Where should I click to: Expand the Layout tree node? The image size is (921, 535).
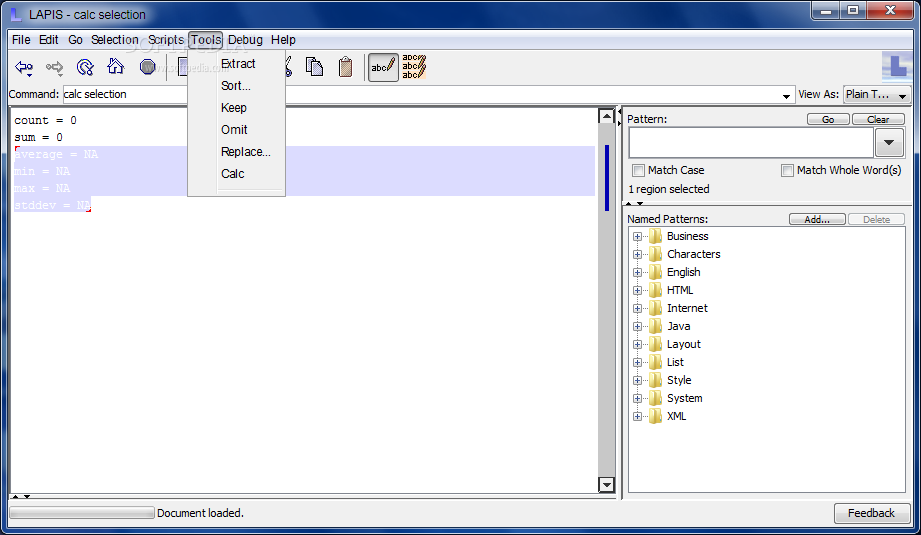point(637,345)
